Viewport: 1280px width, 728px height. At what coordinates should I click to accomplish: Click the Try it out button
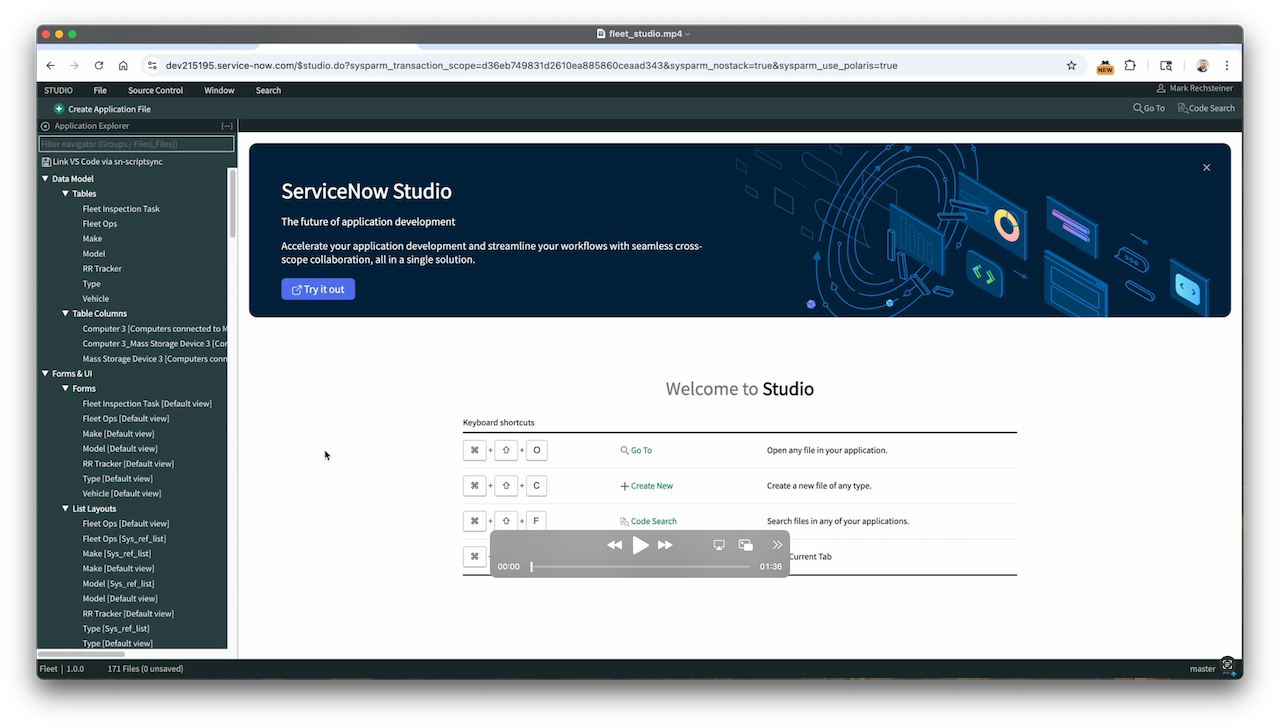(317, 289)
